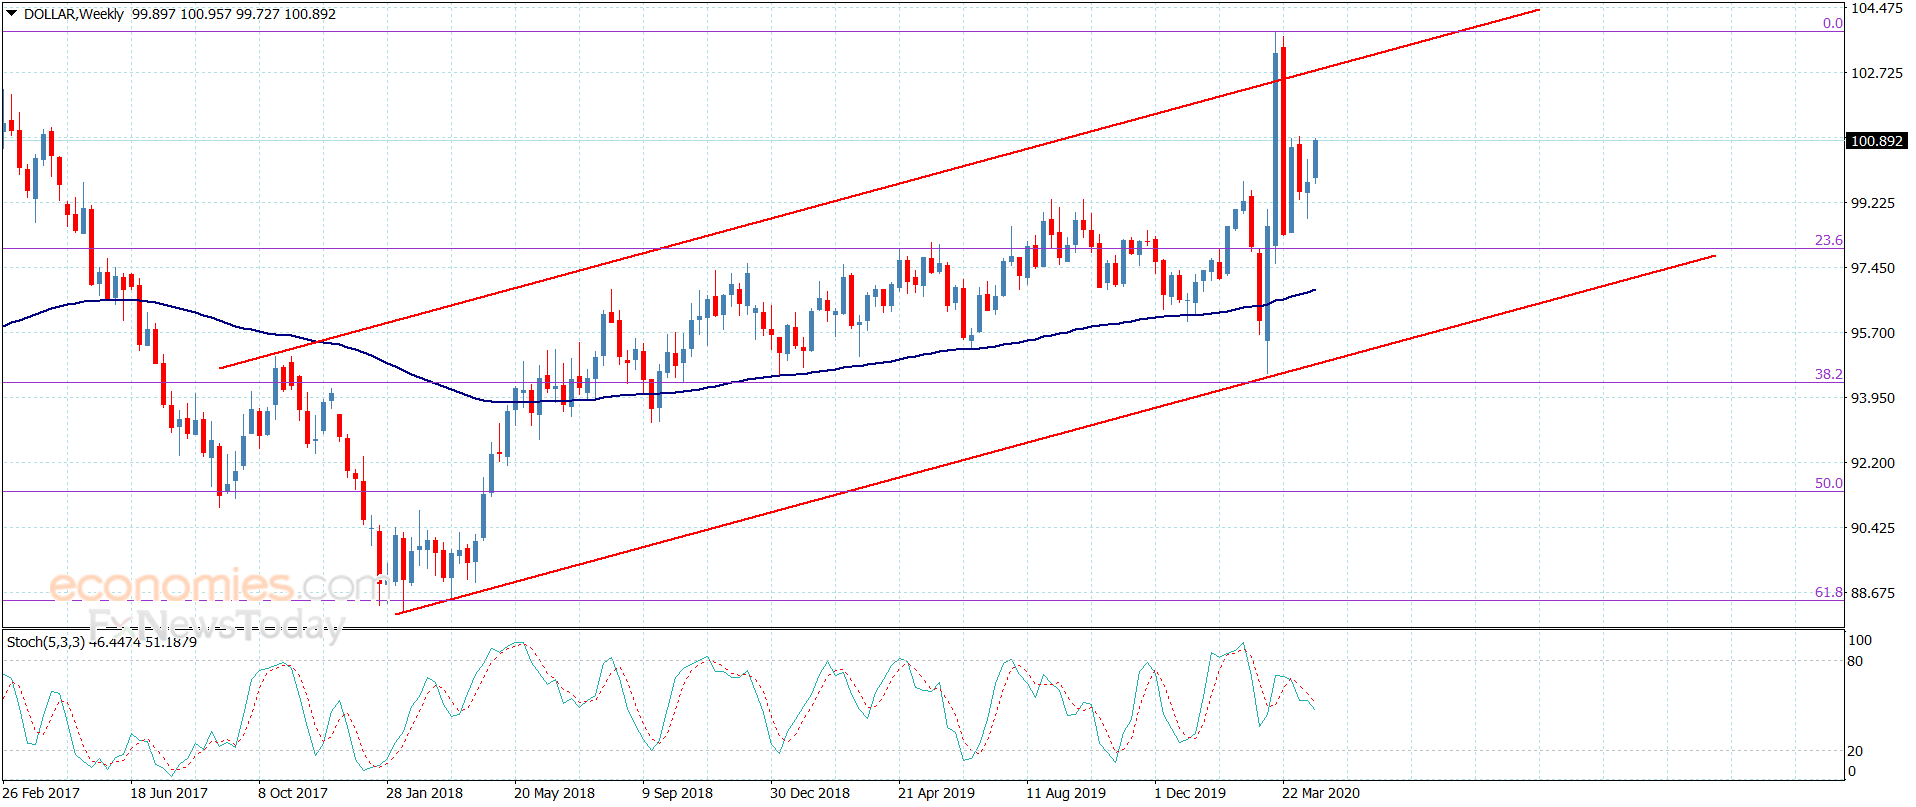The height and width of the screenshot is (807, 1916).
Task: Click the 11 Aug 2019 date label
Action: 1066,793
